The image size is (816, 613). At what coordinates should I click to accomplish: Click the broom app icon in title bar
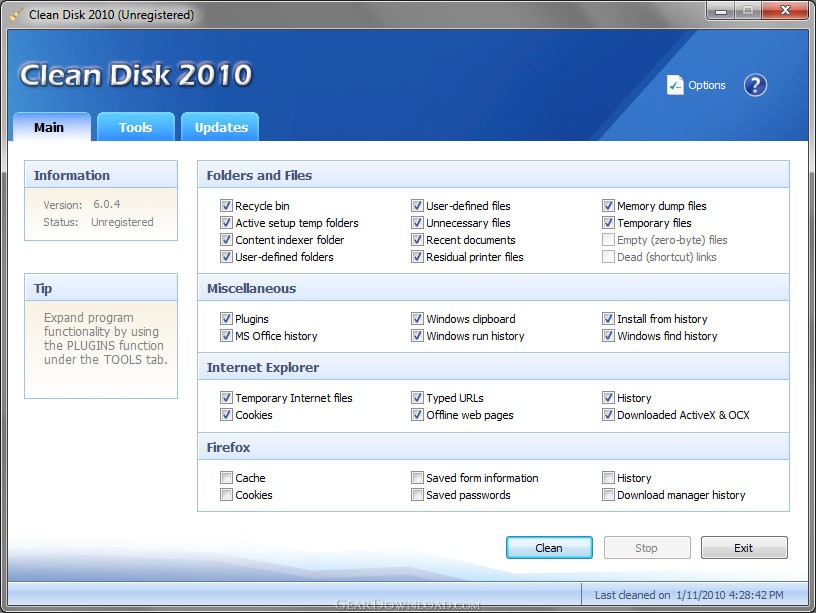(x=15, y=15)
